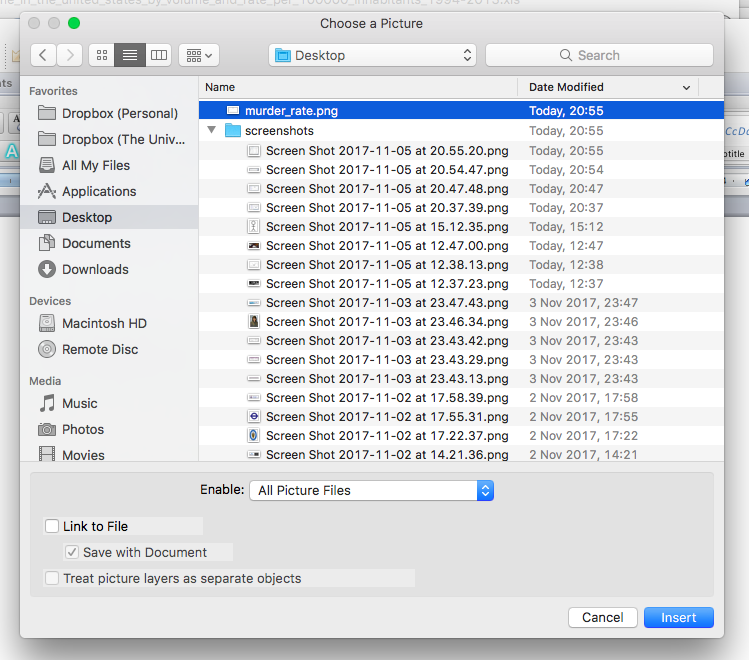Viewport: 749px width, 660px height.
Task: Uncheck Save with Document checkbox
Action: point(72,552)
